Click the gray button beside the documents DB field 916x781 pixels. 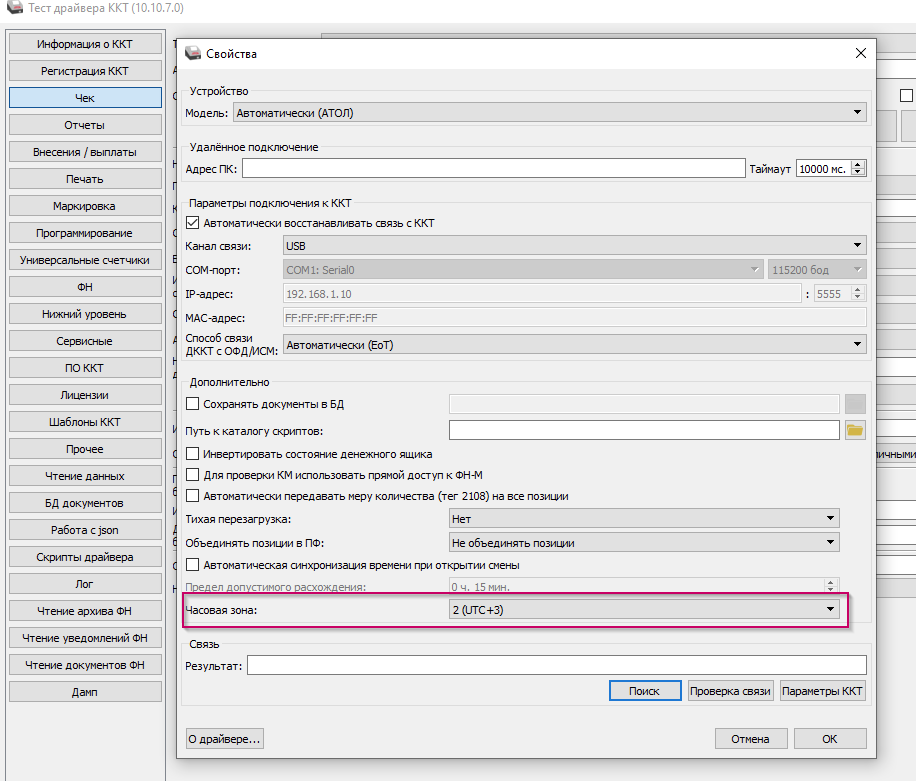pyautogui.click(x=854, y=404)
